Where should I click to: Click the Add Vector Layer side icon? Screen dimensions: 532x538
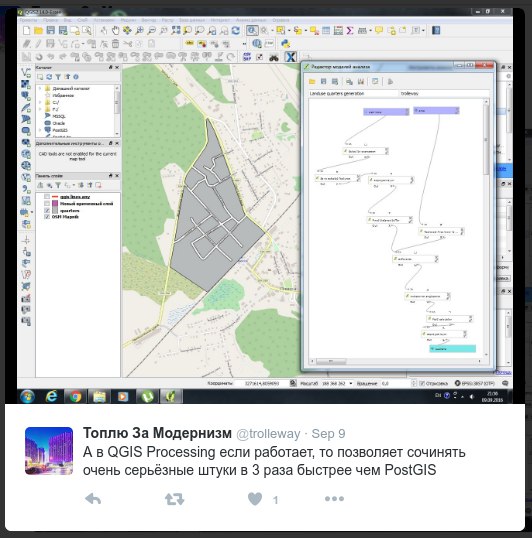click(x=26, y=72)
